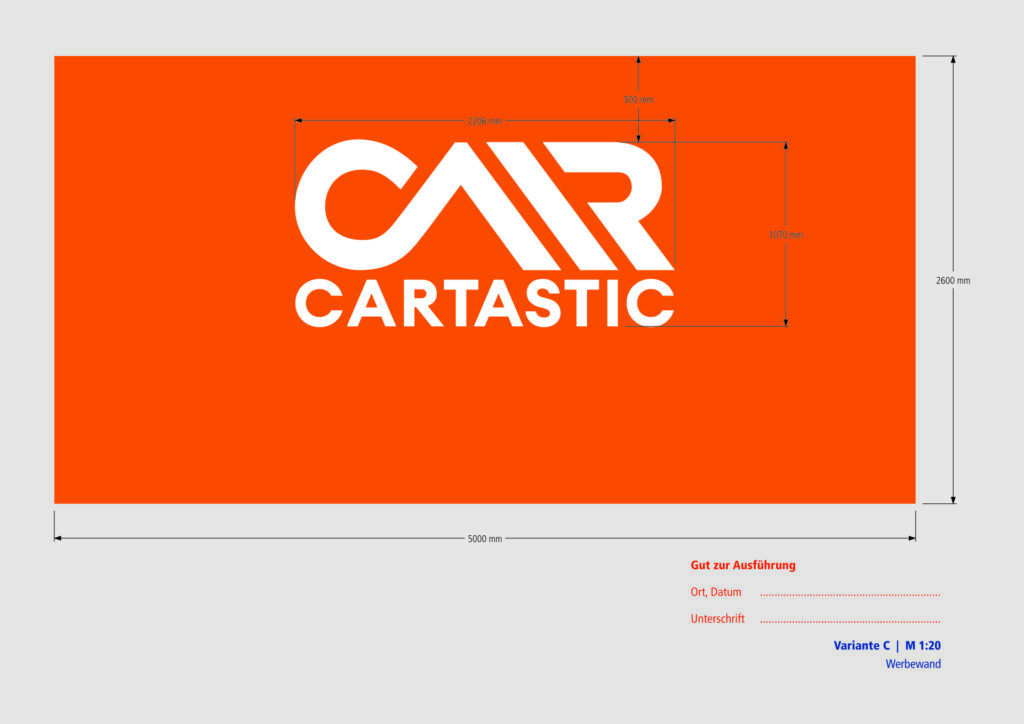Click the 2600 mm wall height label
This screenshot has height=724, width=1024.
953,281
